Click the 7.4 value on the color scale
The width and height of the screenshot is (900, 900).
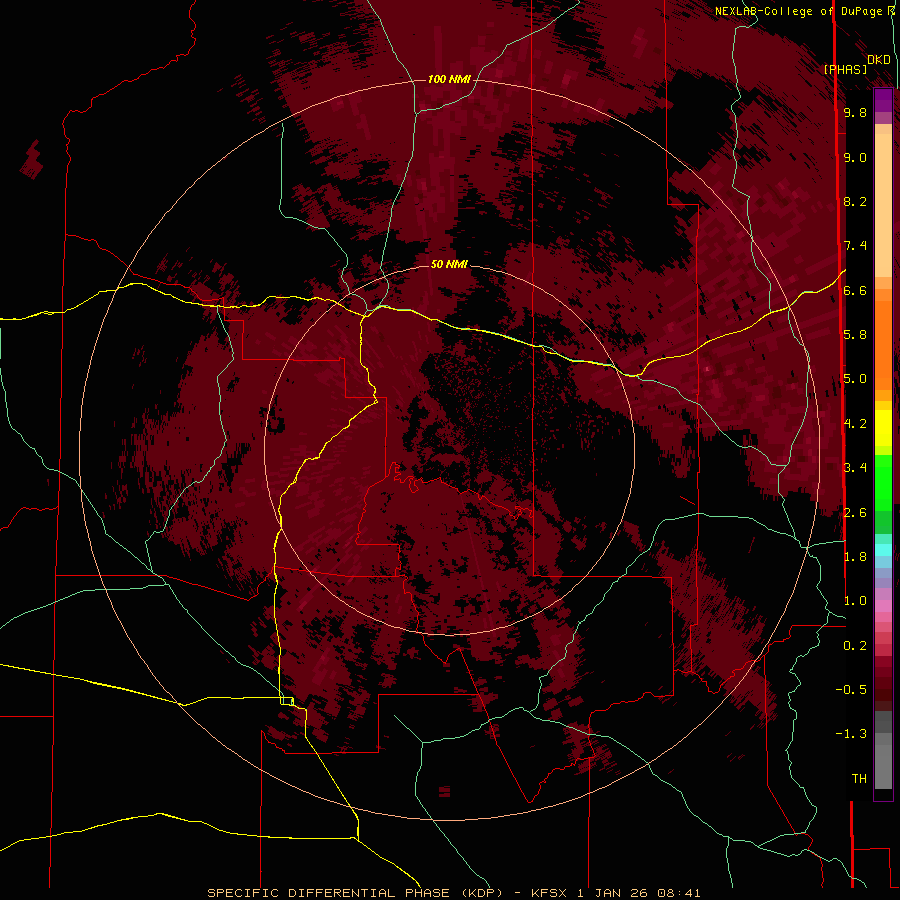855,246
